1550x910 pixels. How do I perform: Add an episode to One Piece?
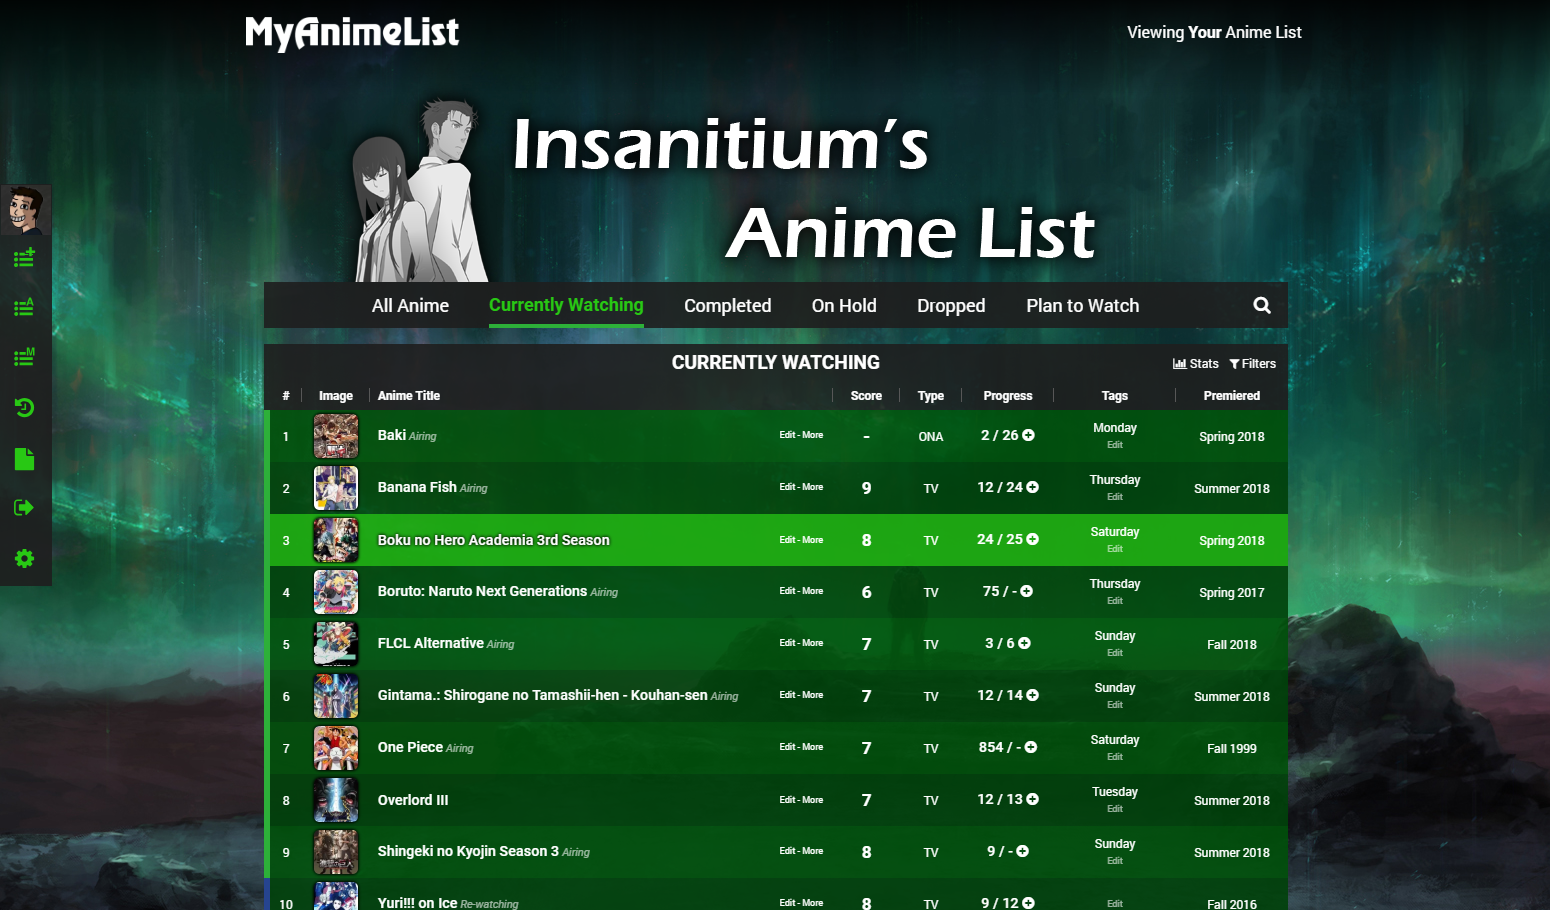[x=1030, y=747]
